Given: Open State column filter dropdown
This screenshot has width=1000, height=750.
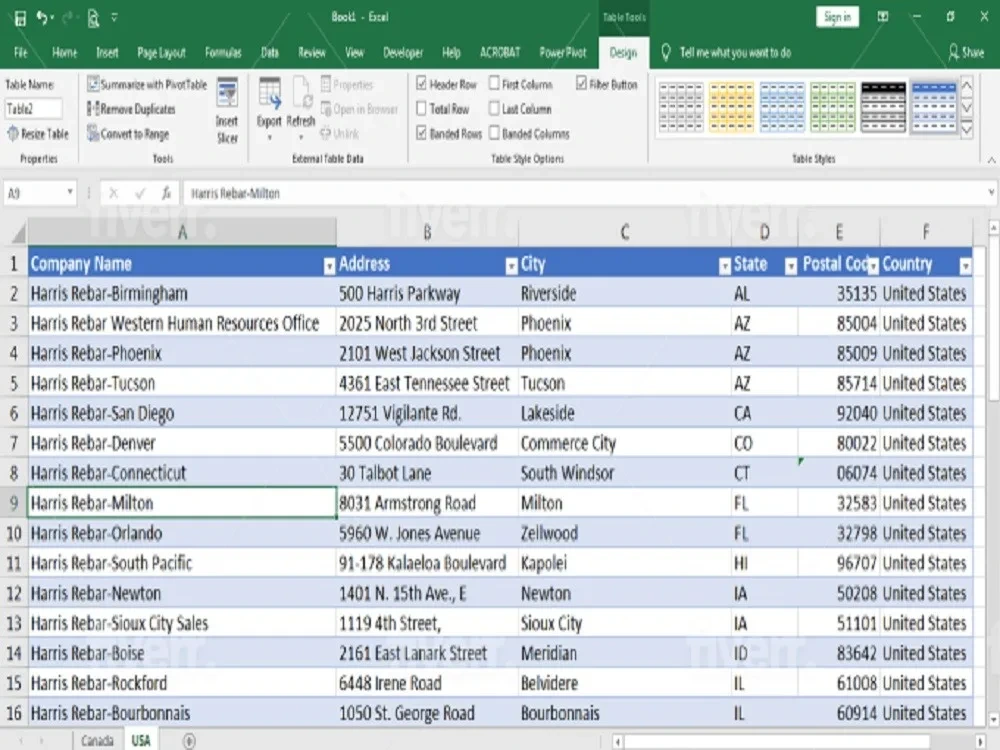Looking at the screenshot, I should pyautogui.click(x=791, y=267).
